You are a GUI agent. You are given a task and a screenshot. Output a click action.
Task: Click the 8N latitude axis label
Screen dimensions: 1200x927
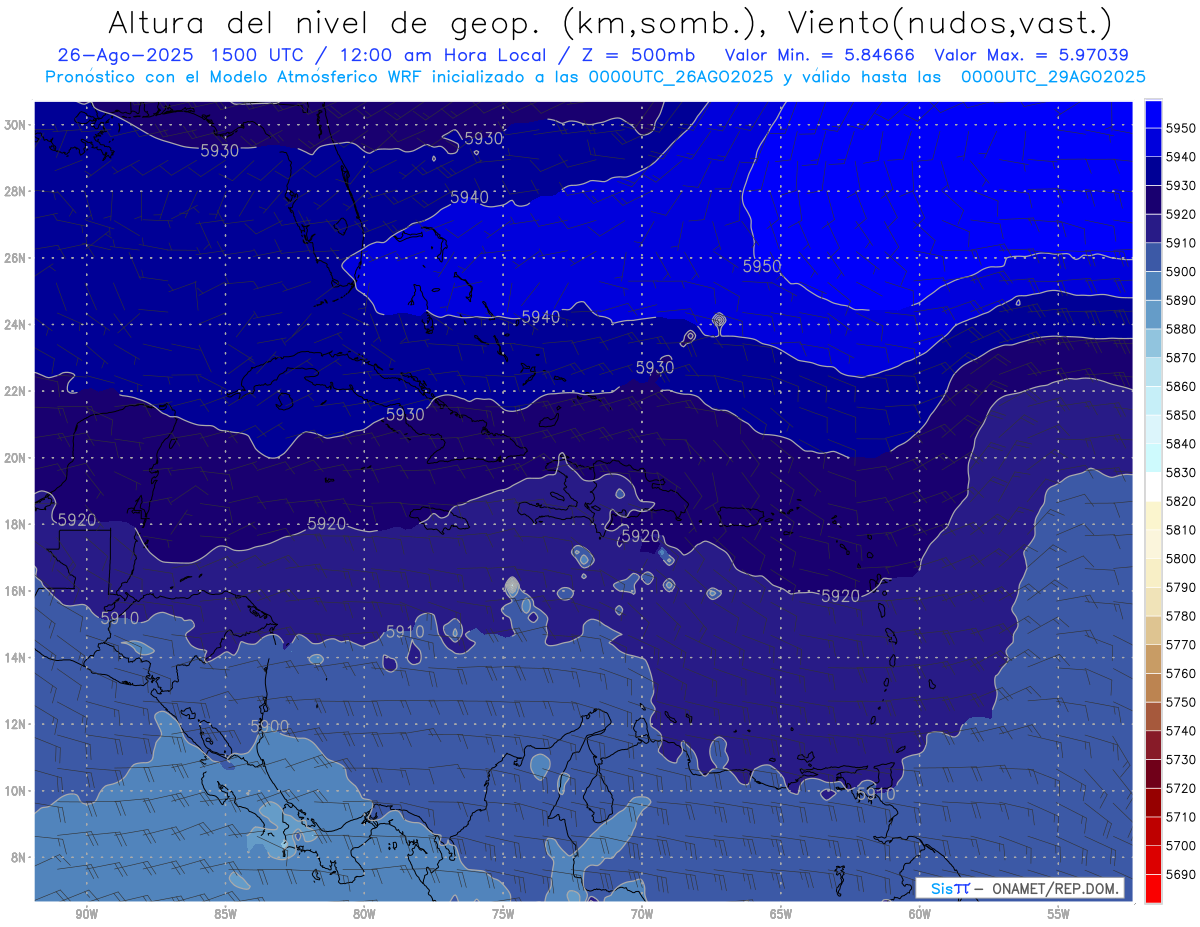pos(19,857)
